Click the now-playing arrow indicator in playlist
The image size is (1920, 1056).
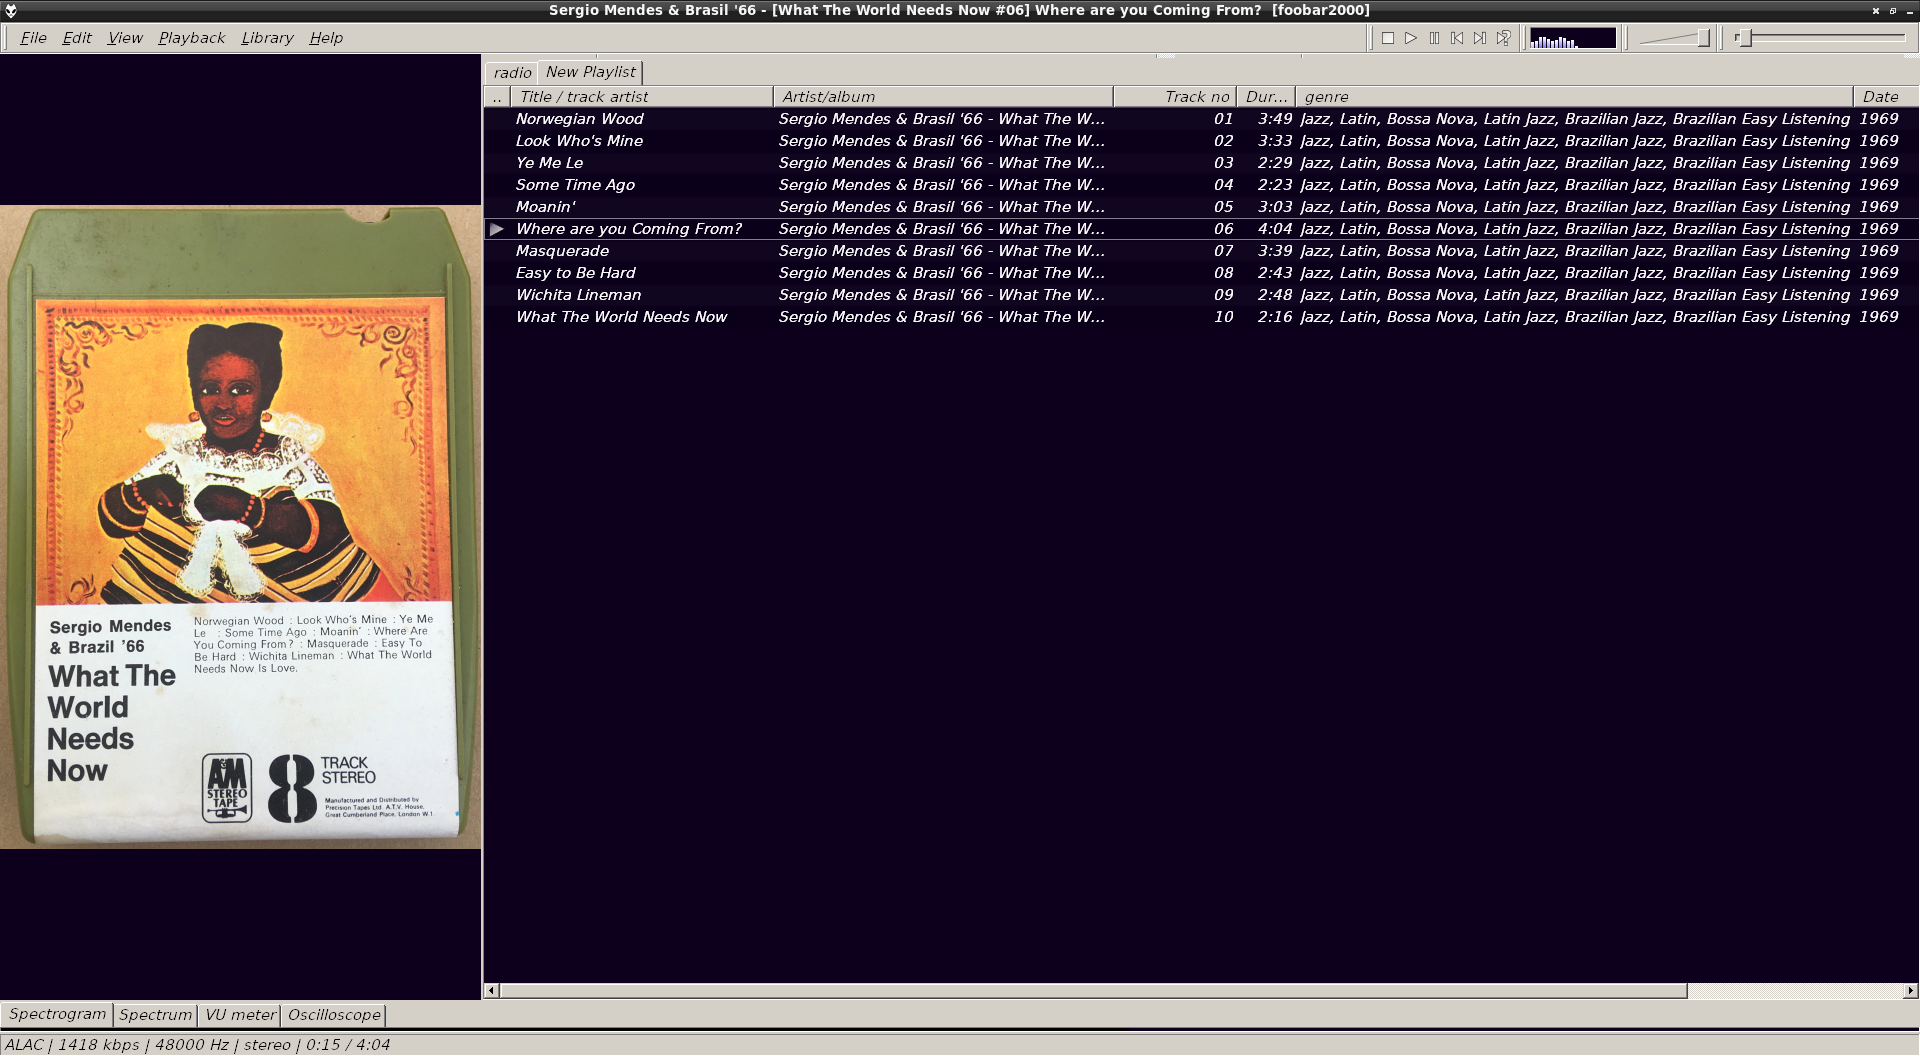coord(497,229)
